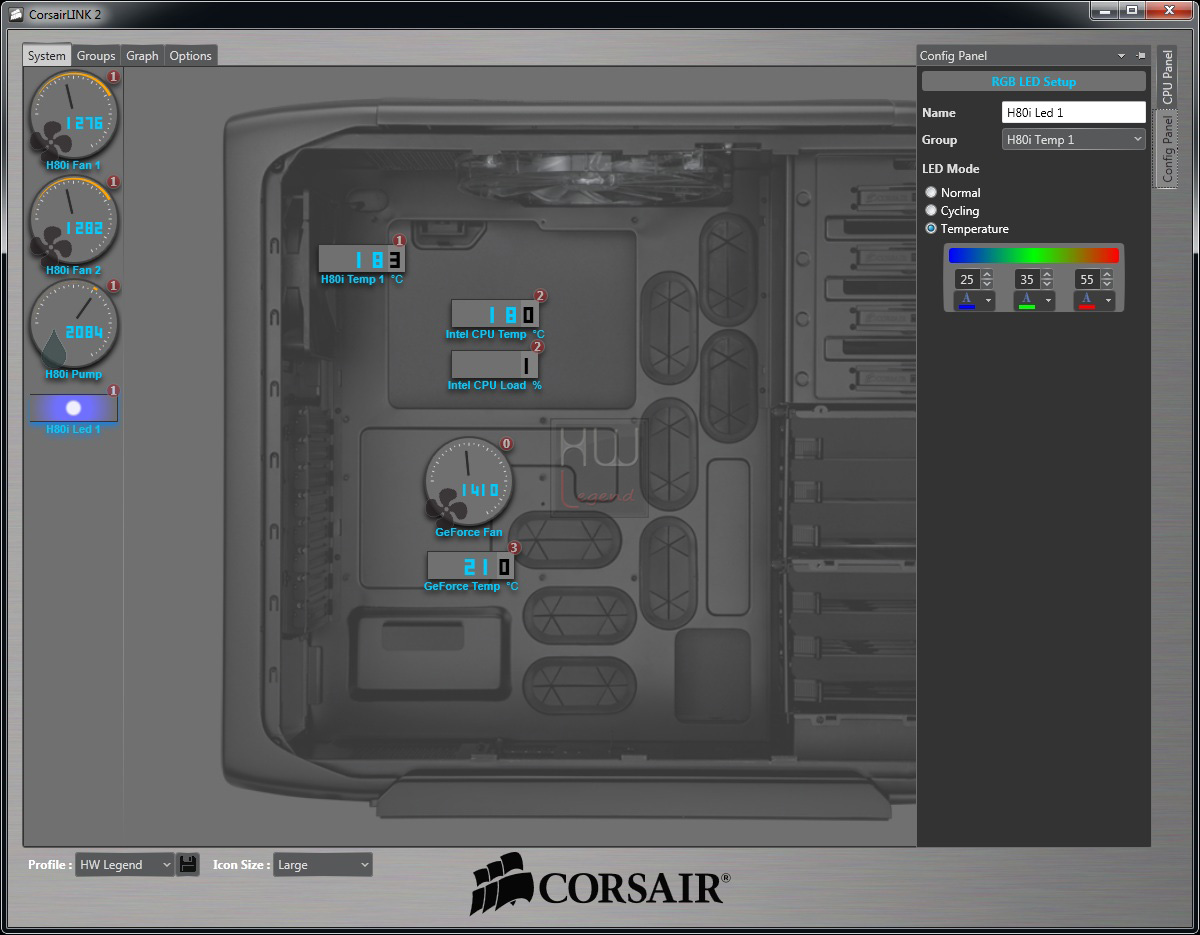Click the 'Intel CPU Load %' label text
1200x935 pixels.
(495, 385)
